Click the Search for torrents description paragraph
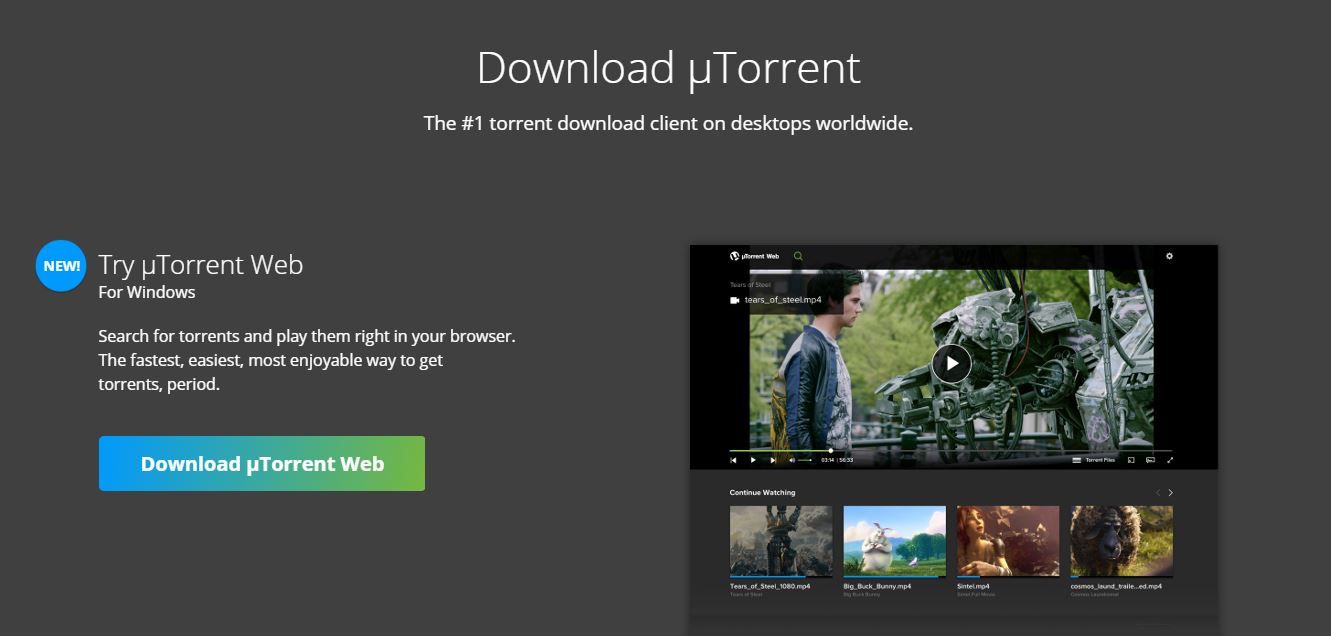 307,360
